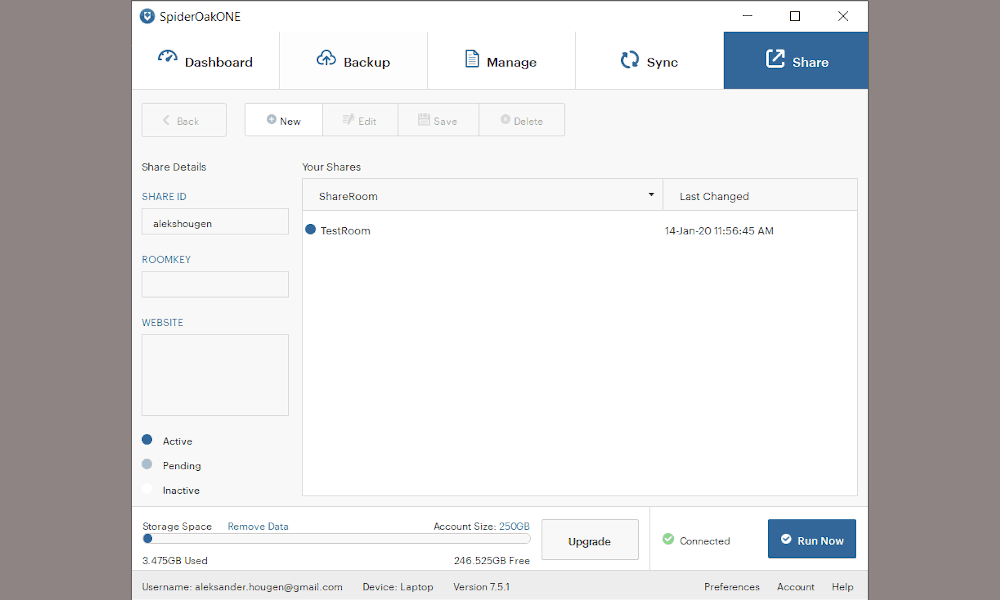The image size is (1000, 600).
Task: Click the Upgrade button
Action: tap(590, 540)
